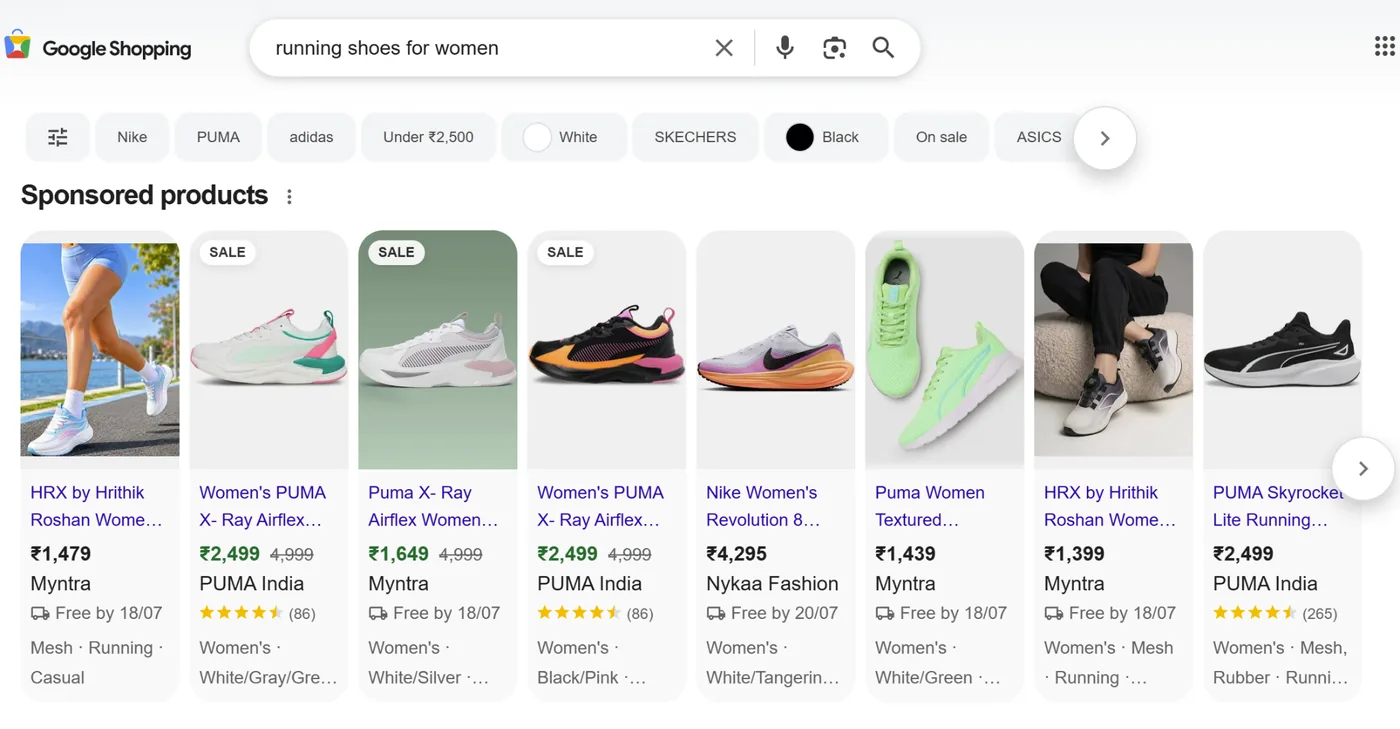Open search by image camera icon
1400x729 pixels.
point(834,48)
